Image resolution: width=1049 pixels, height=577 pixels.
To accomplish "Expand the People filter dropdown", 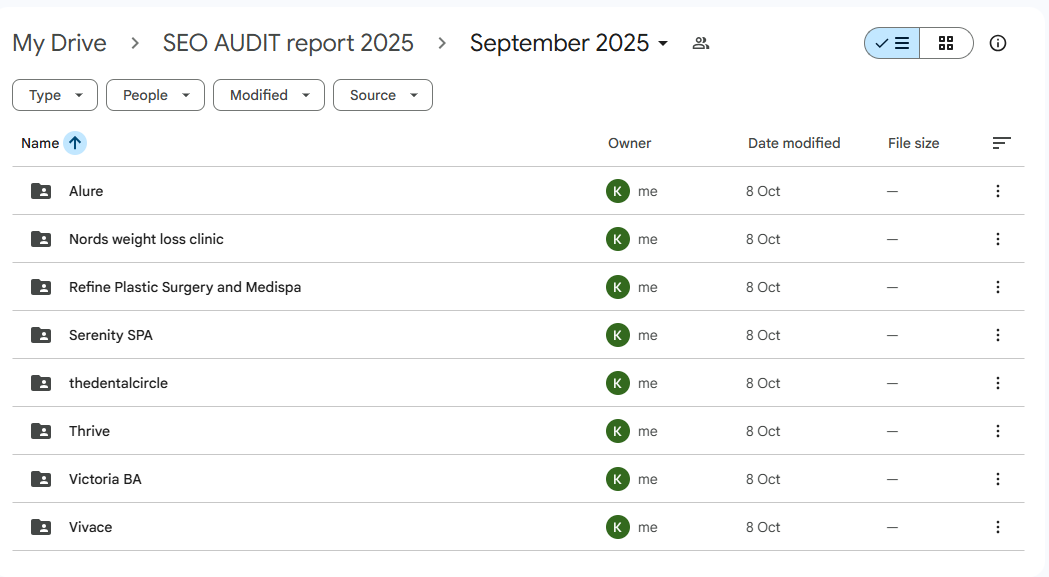I will point(155,95).
